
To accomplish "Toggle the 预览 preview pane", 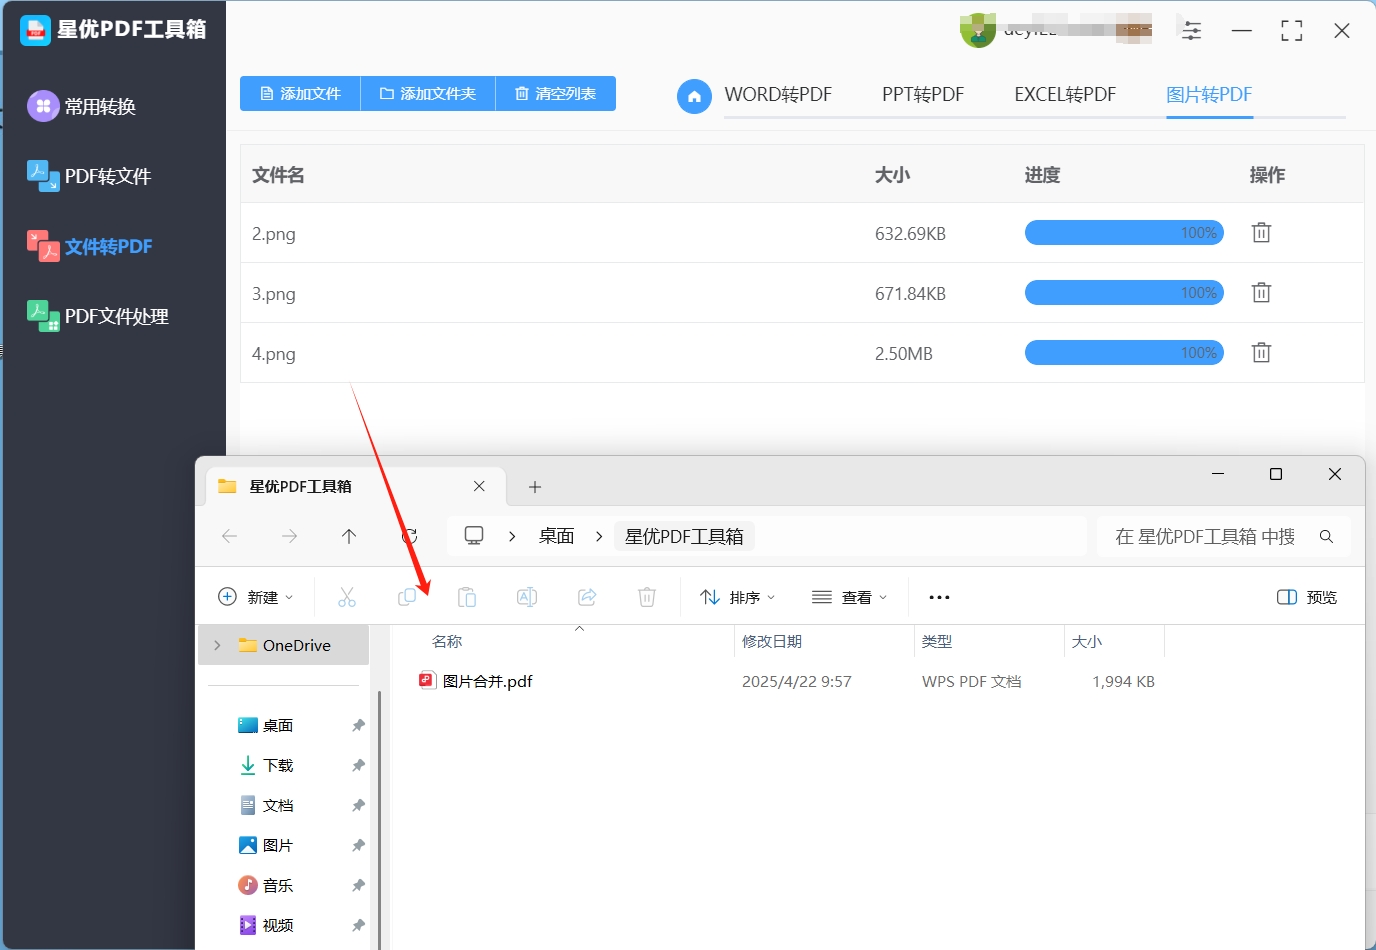I will pyautogui.click(x=1307, y=597).
